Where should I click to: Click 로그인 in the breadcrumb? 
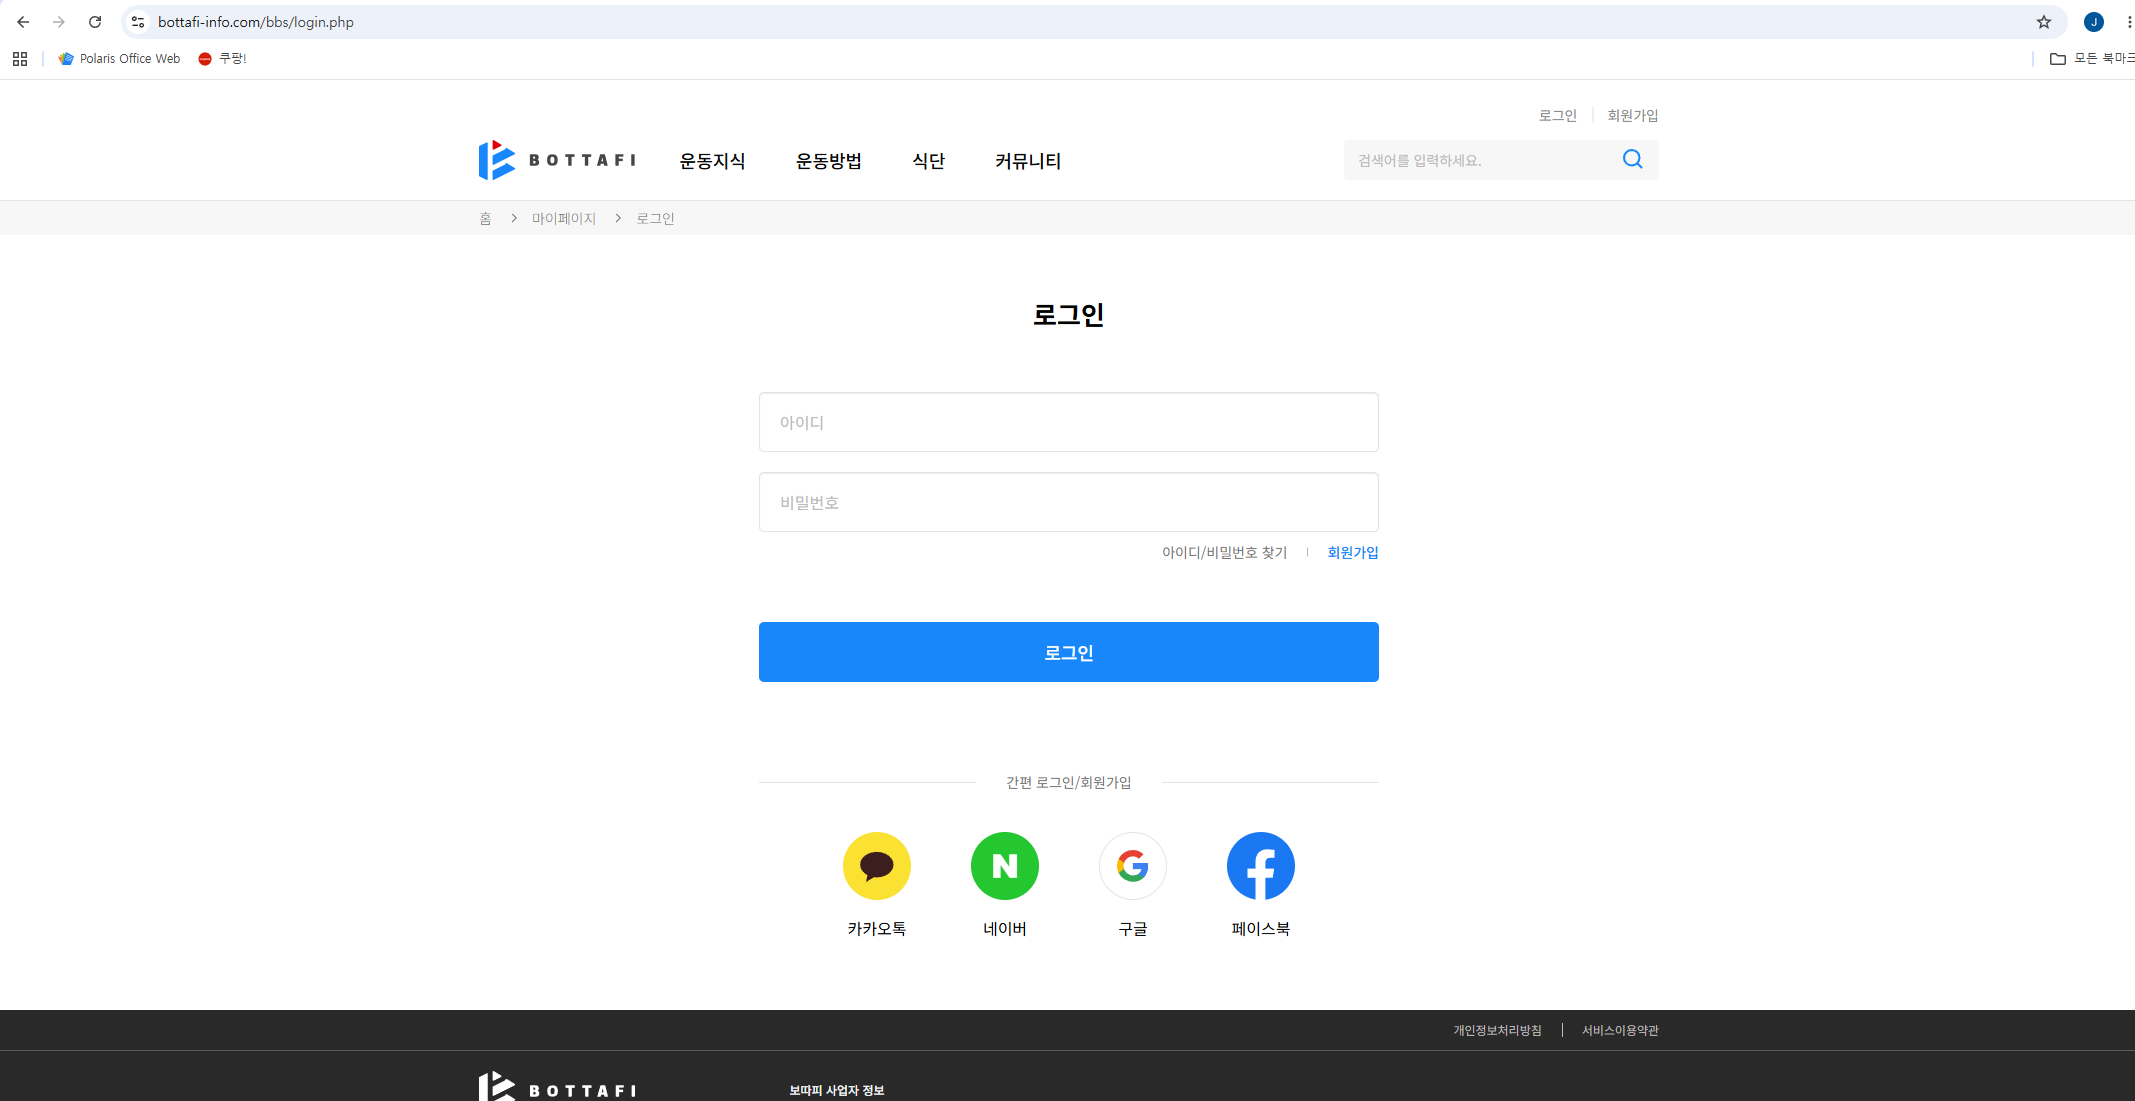(x=655, y=219)
